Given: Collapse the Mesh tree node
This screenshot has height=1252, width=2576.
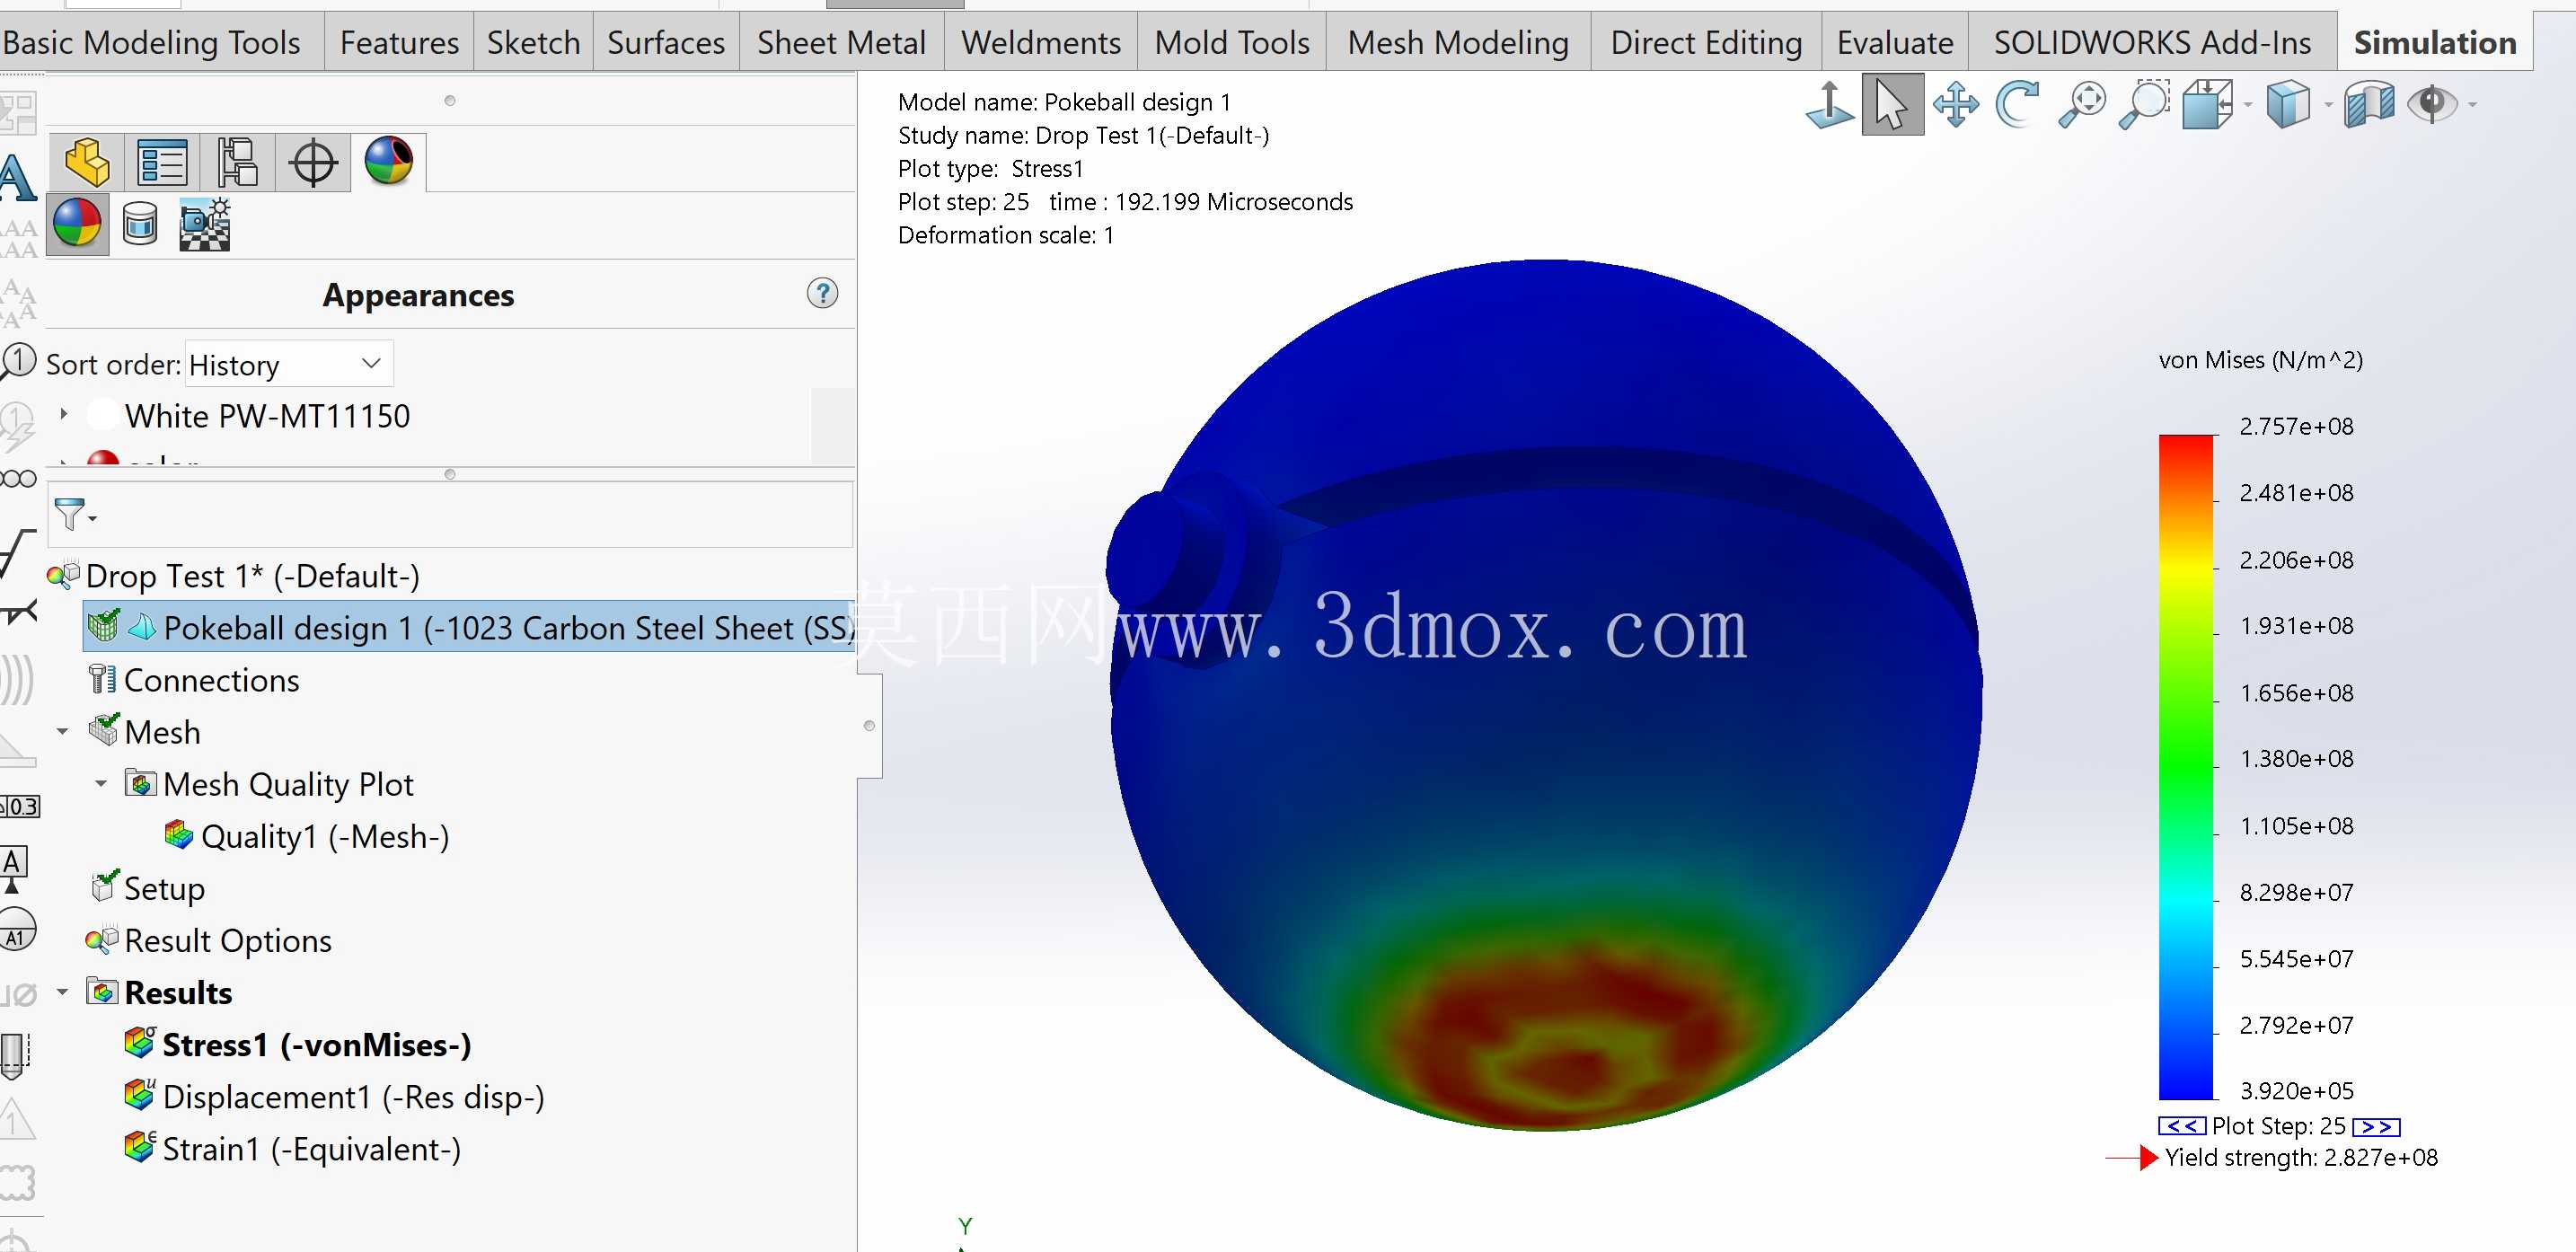Looking at the screenshot, I should 63,732.
